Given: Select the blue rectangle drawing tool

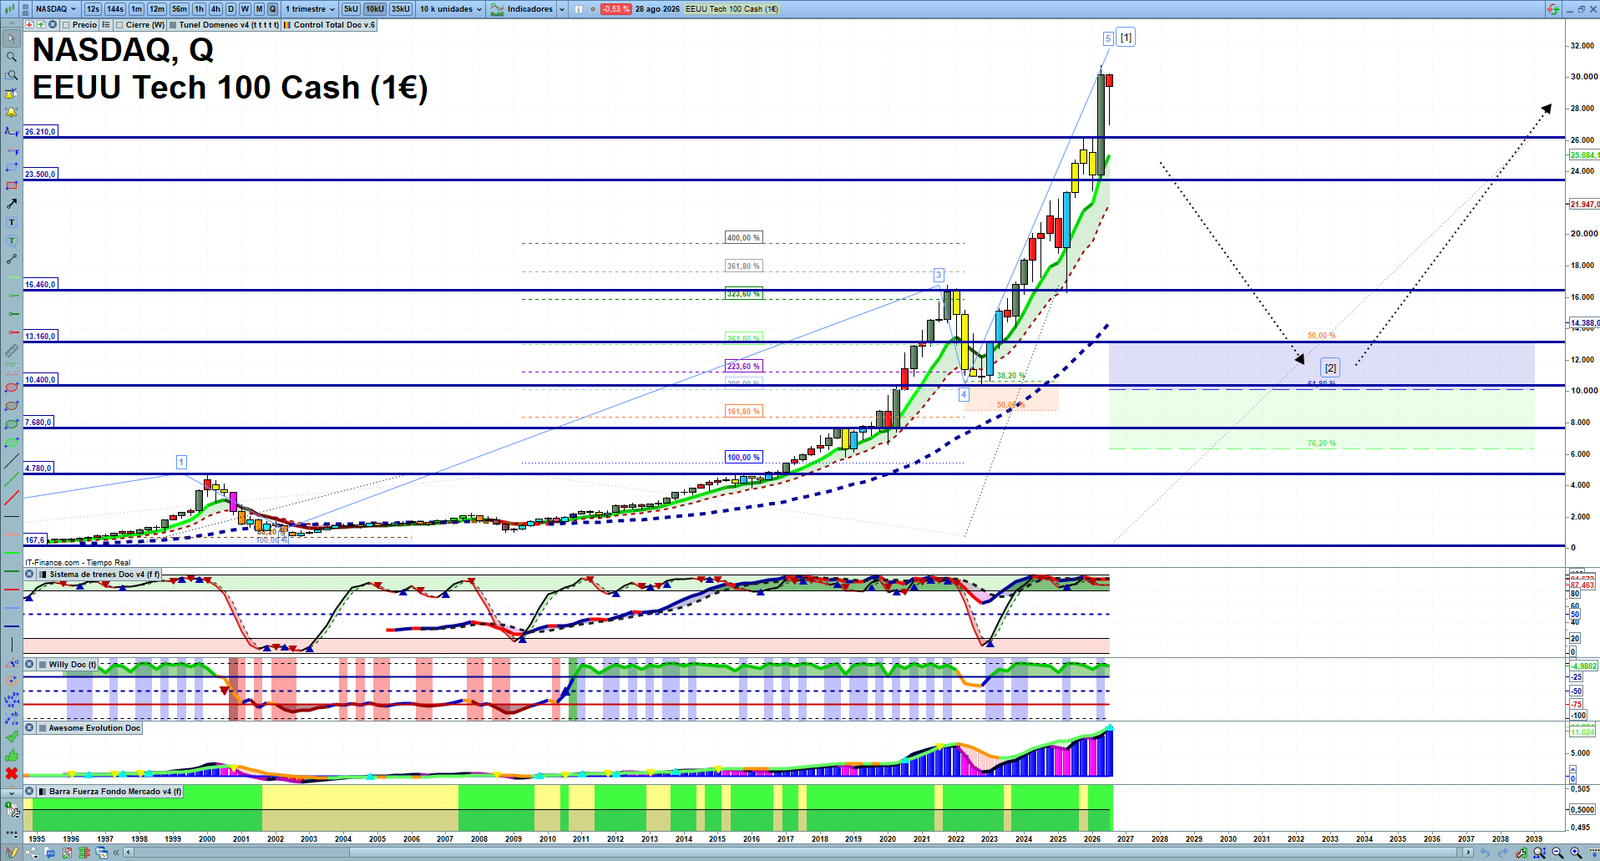Looking at the screenshot, I should (x=12, y=167).
